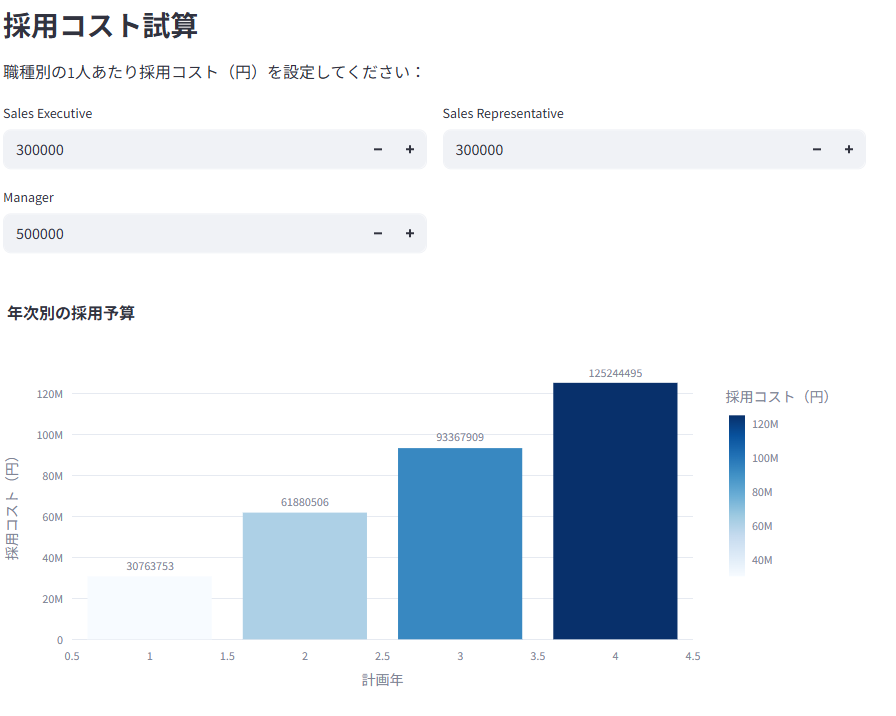This screenshot has width=896, height=716.
Task: Click the 120M label on the color legend
Action: tap(765, 424)
